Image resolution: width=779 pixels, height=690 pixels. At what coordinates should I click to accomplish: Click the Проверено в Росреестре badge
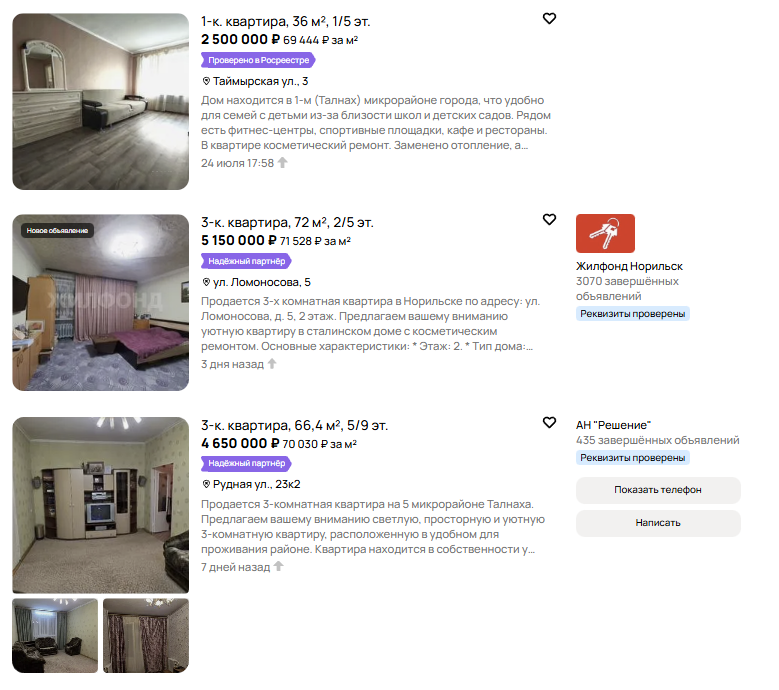[258, 60]
